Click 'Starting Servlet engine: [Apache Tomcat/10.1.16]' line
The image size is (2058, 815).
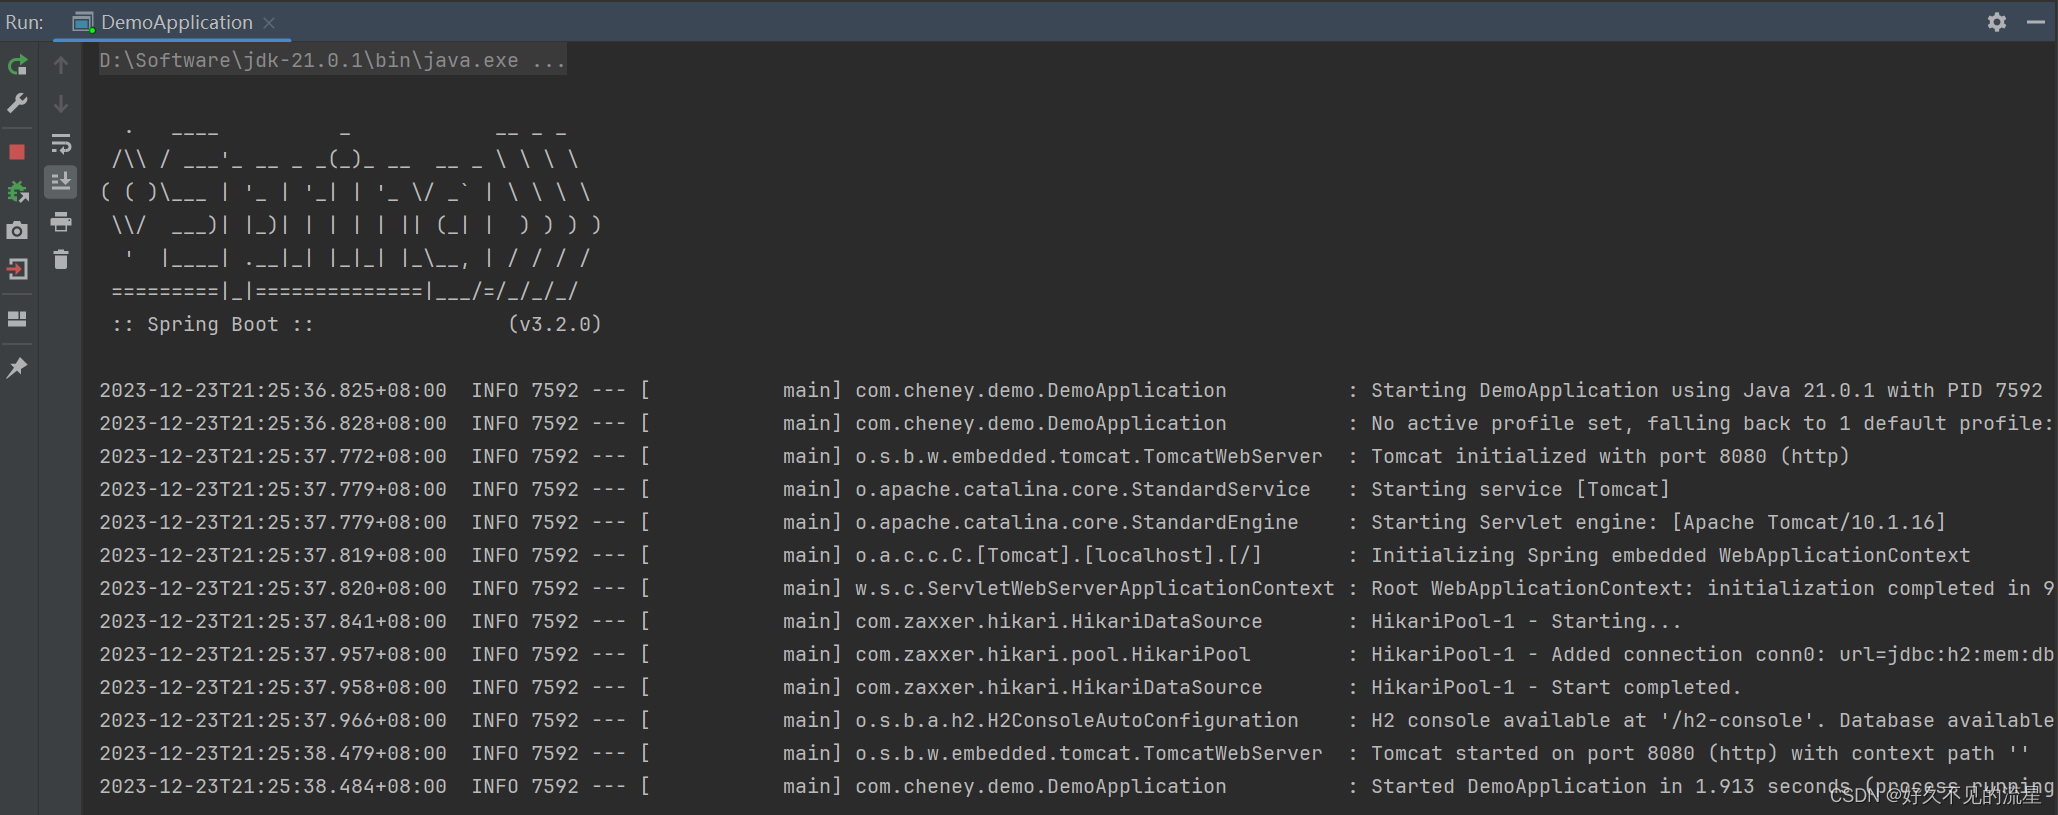(1658, 522)
